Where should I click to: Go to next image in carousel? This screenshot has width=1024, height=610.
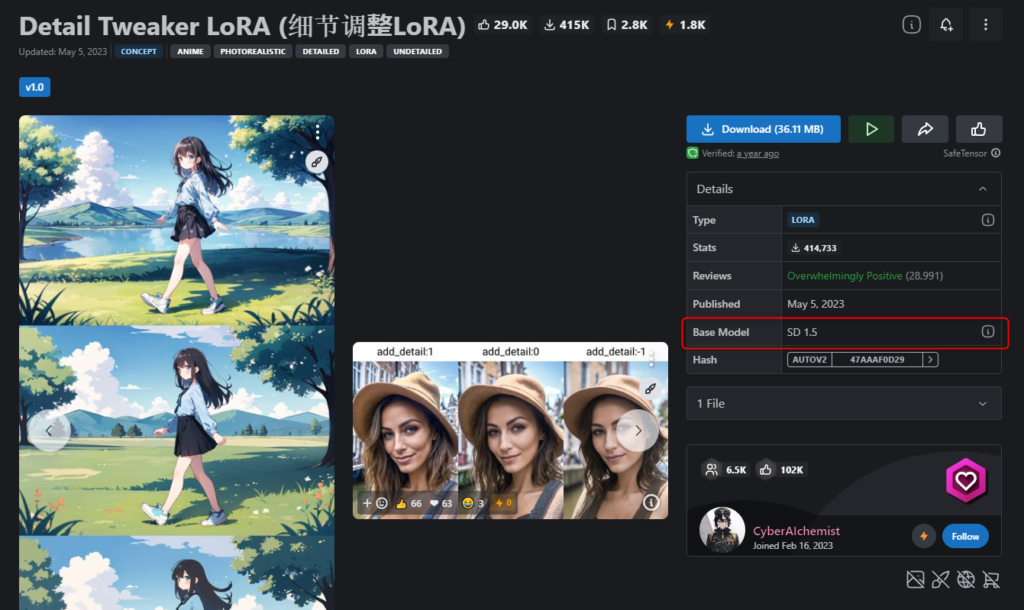pos(637,430)
